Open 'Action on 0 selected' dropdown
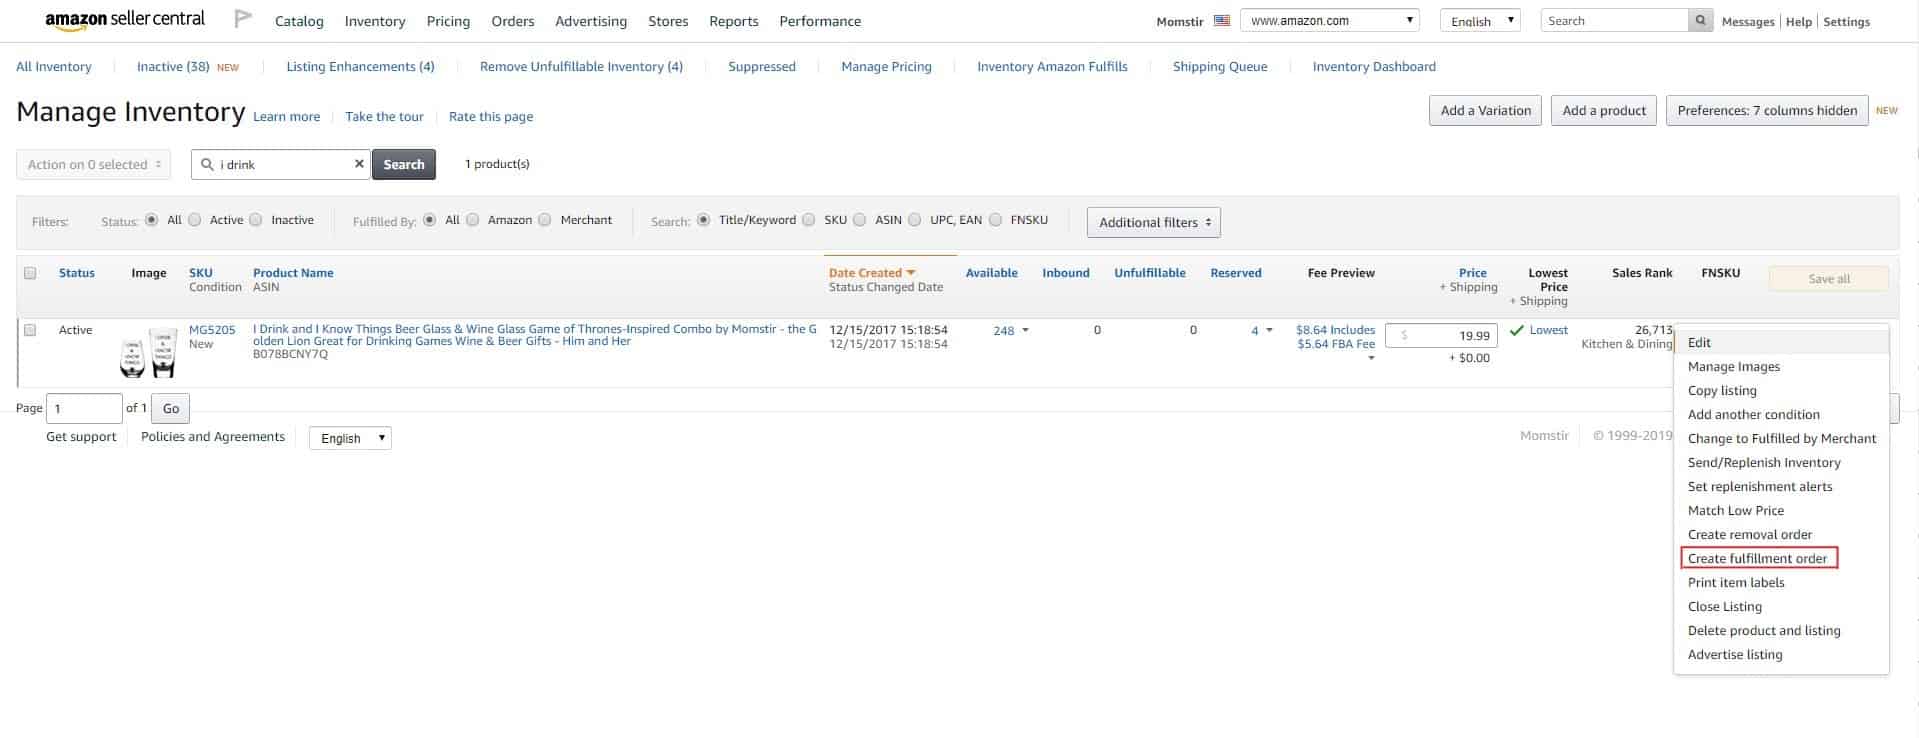 (94, 165)
